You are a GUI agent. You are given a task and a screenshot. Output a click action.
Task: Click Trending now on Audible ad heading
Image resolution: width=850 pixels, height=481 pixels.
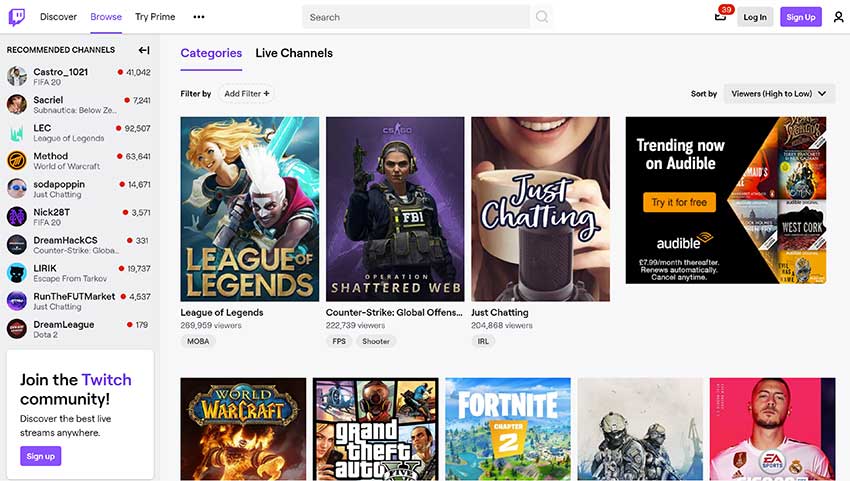(x=680, y=155)
